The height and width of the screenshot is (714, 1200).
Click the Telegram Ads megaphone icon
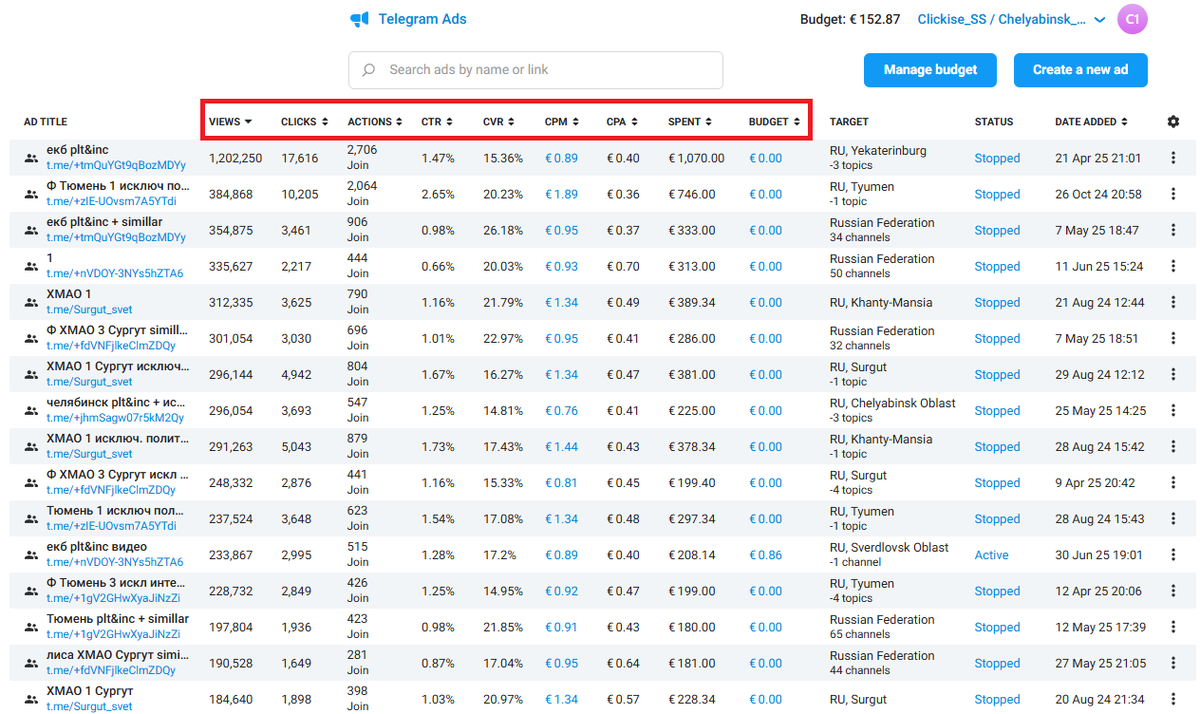(360, 18)
